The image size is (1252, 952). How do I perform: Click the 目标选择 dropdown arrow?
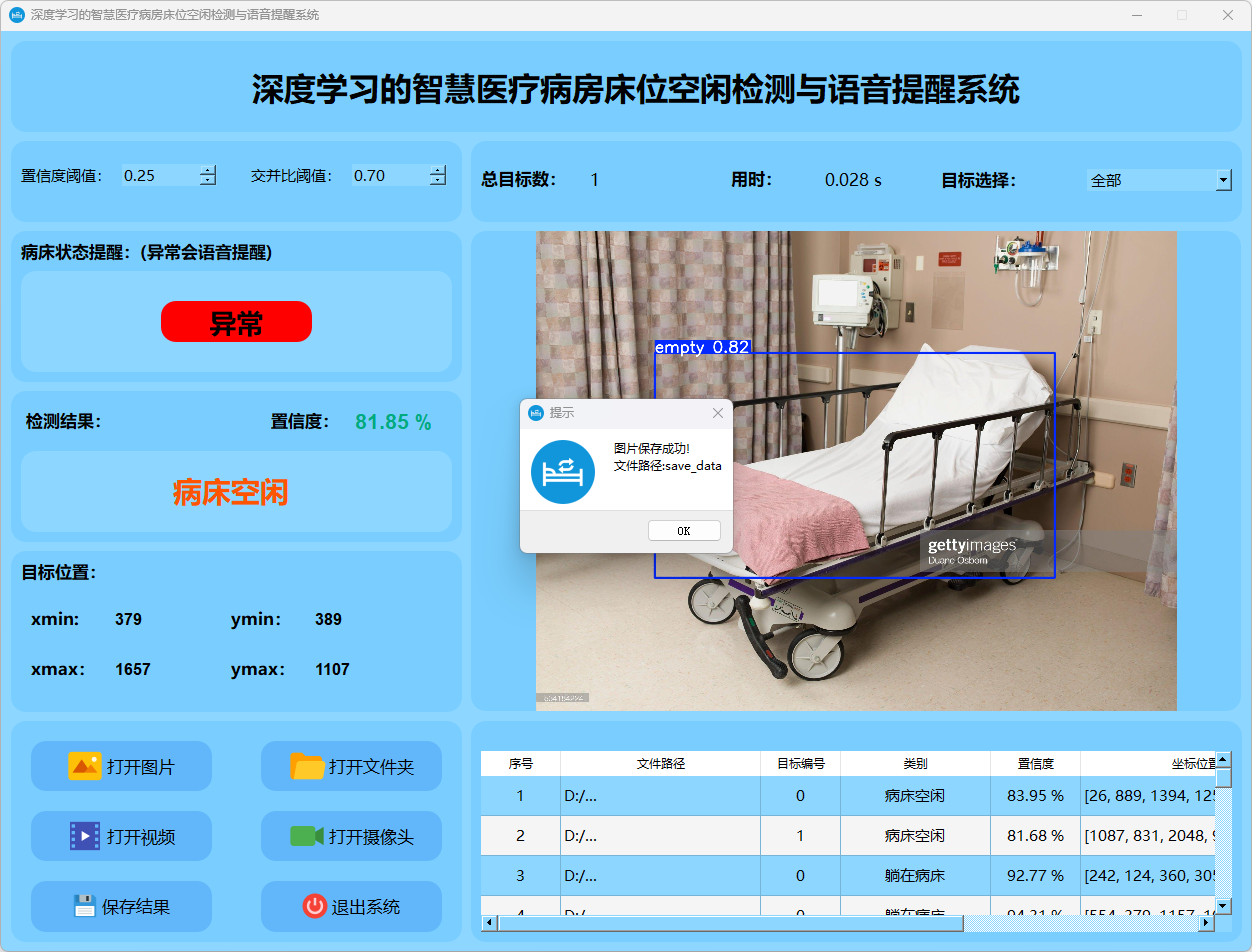1223,180
